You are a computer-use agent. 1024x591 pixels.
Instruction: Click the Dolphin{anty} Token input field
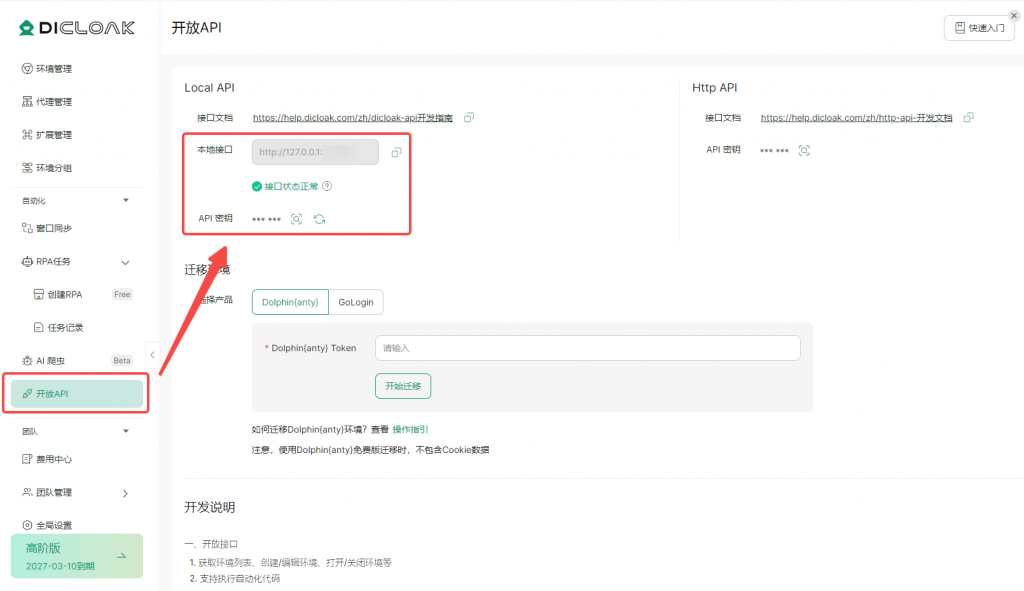point(587,348)
